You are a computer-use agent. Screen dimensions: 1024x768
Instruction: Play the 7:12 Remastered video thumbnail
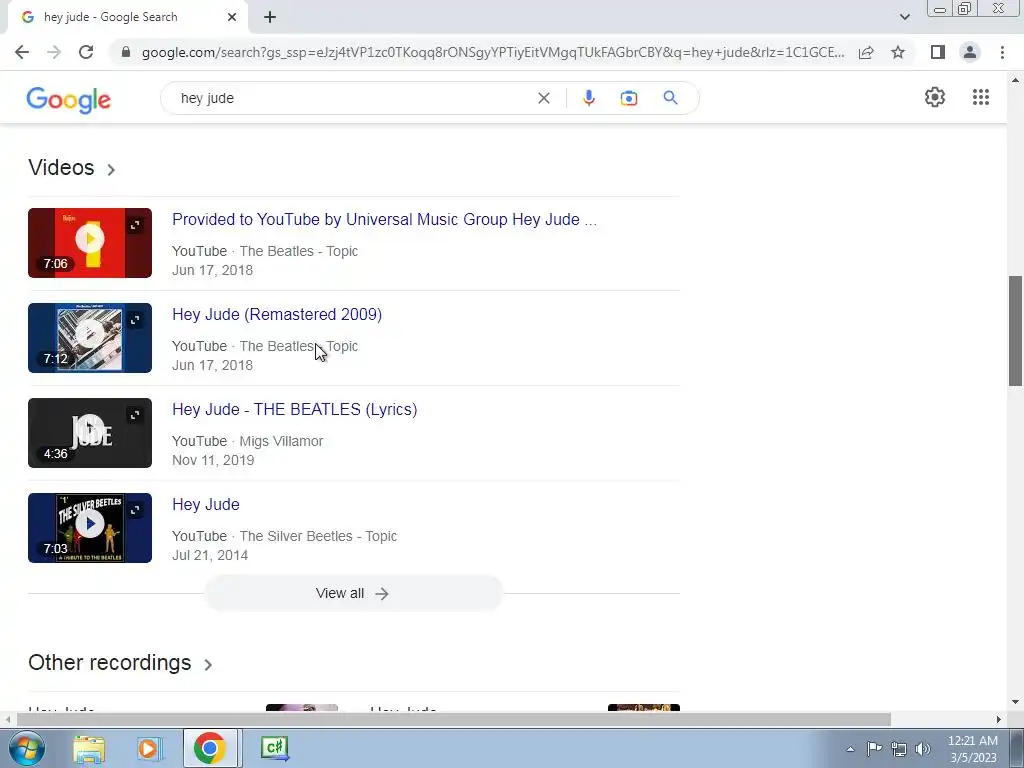click(90, 334)
